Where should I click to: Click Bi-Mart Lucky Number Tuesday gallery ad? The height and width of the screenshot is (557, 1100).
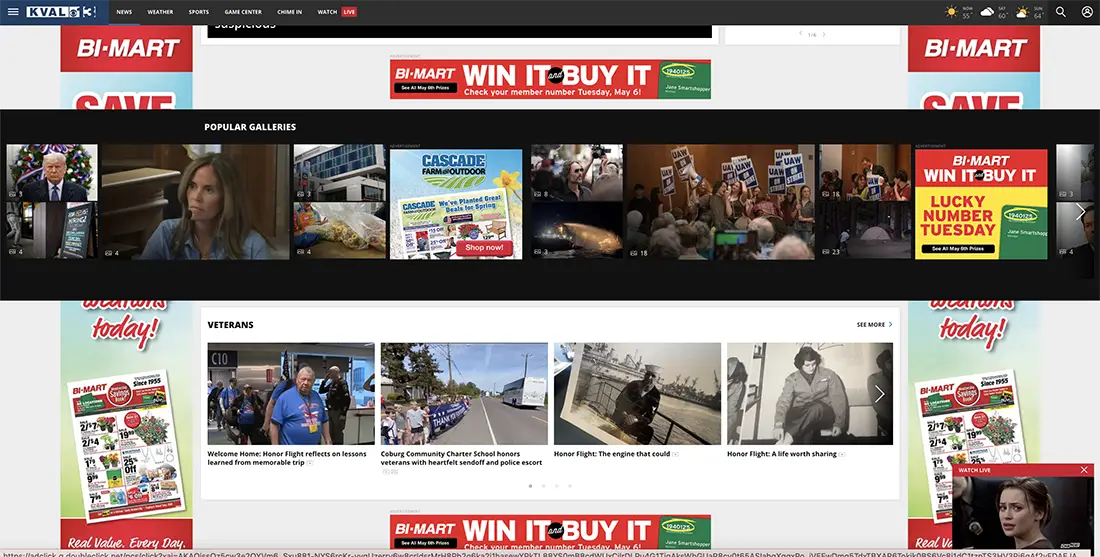pos(981,204)
